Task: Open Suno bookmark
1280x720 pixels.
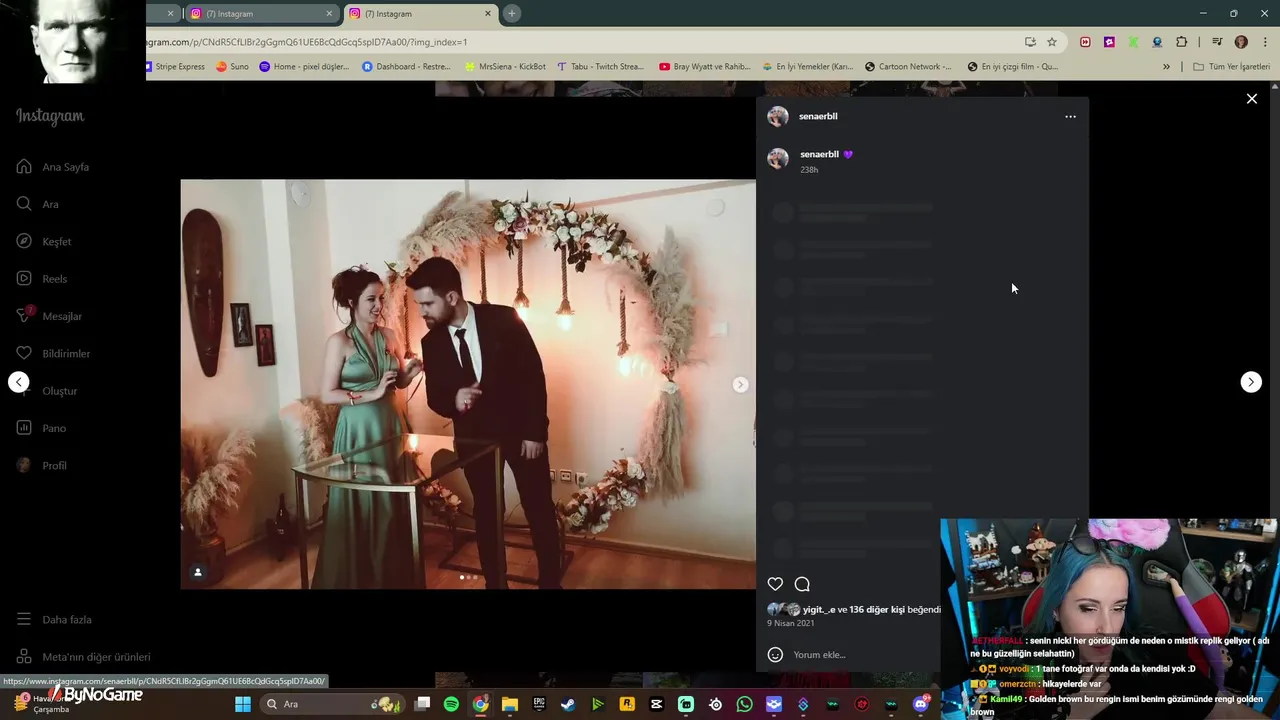Action: 233,67
